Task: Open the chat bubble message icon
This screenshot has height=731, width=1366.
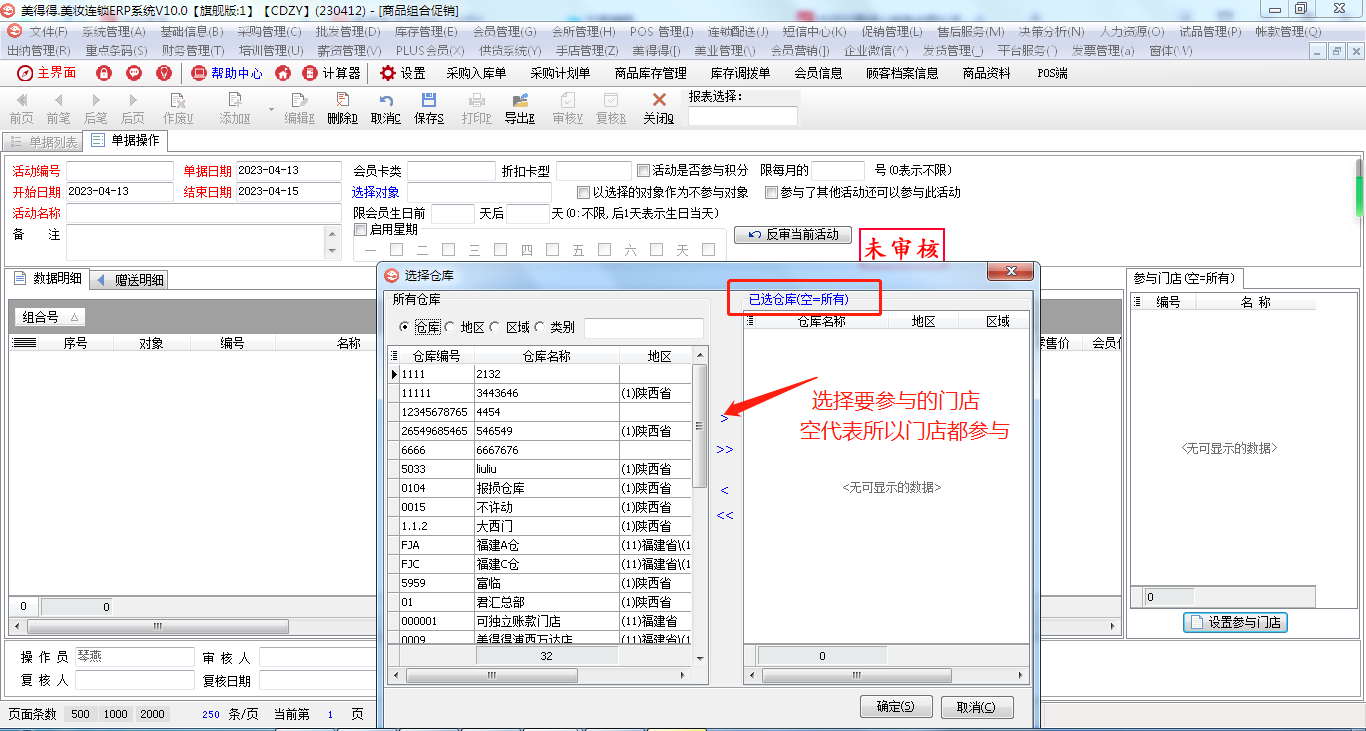Action: pyautogui.click(x=134, y=73)
